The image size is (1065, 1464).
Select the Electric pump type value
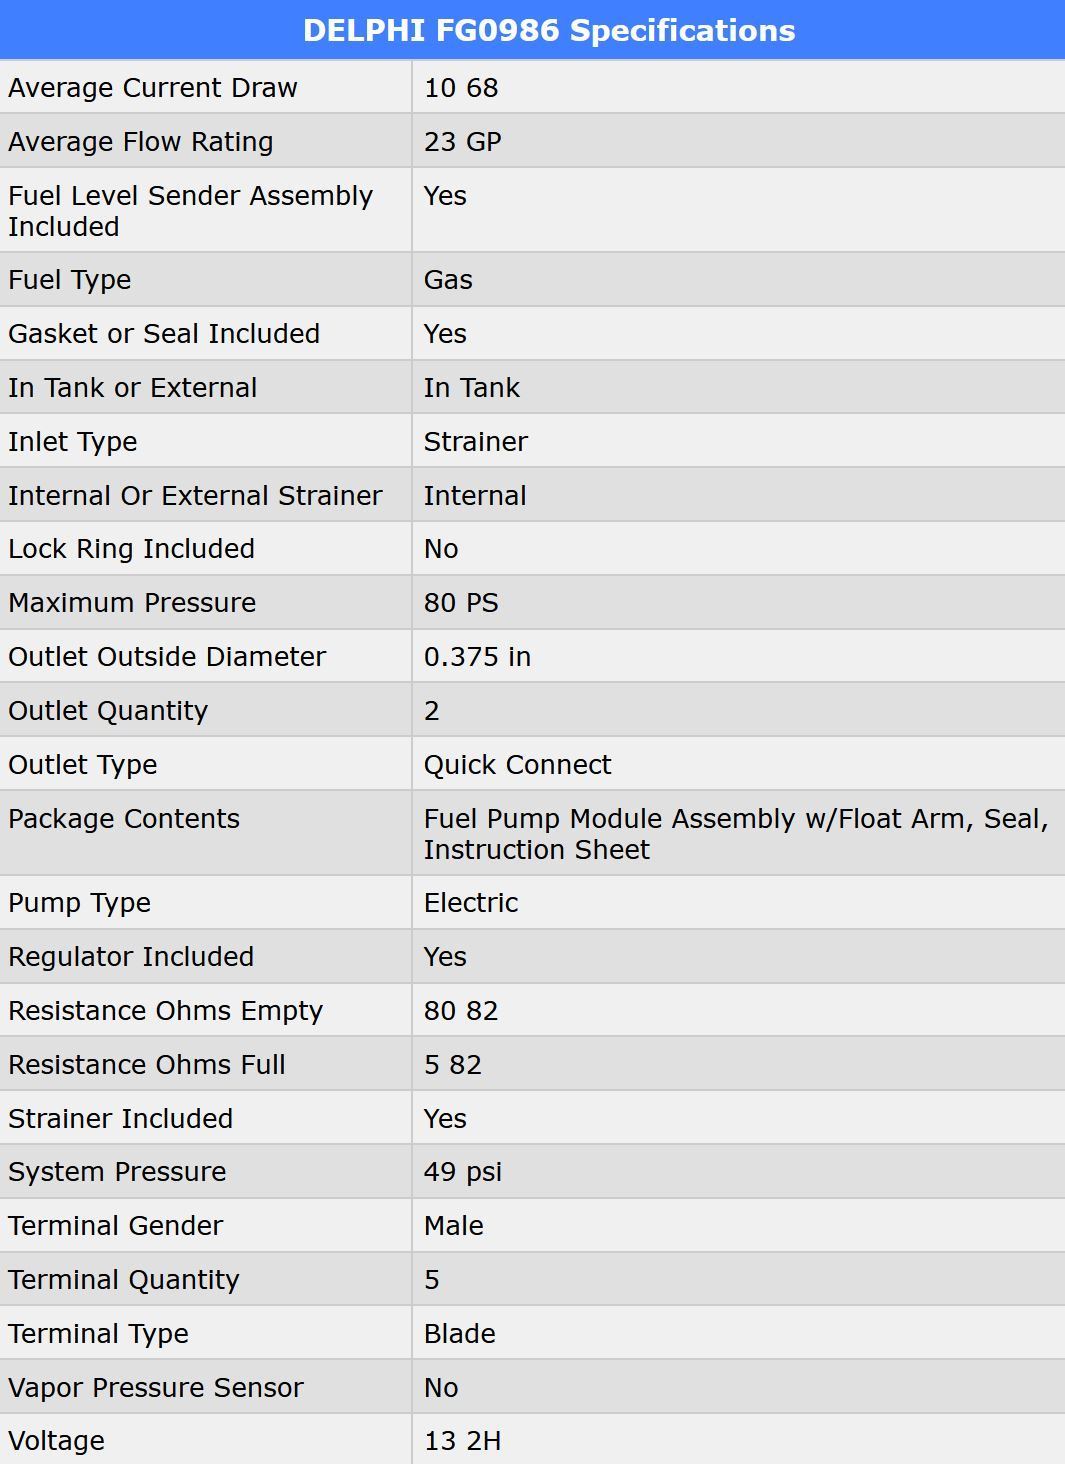471,903
